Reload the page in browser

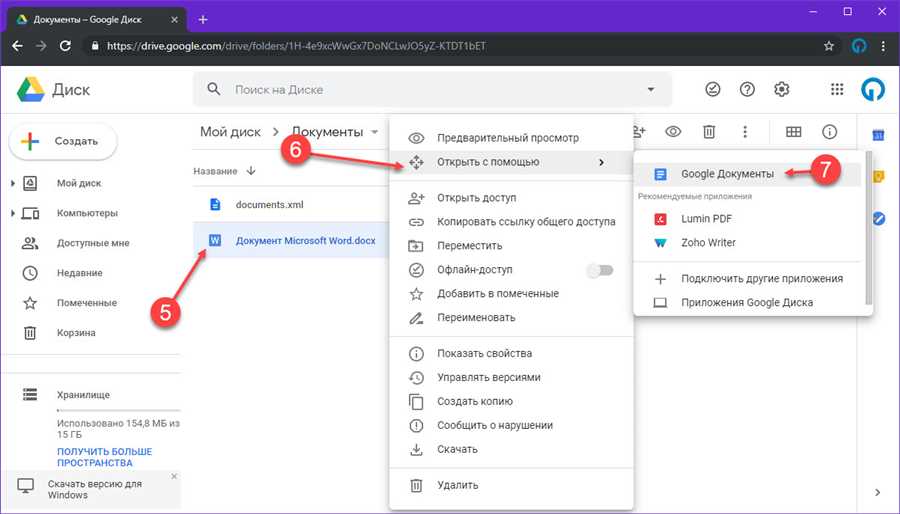(65, 46)
